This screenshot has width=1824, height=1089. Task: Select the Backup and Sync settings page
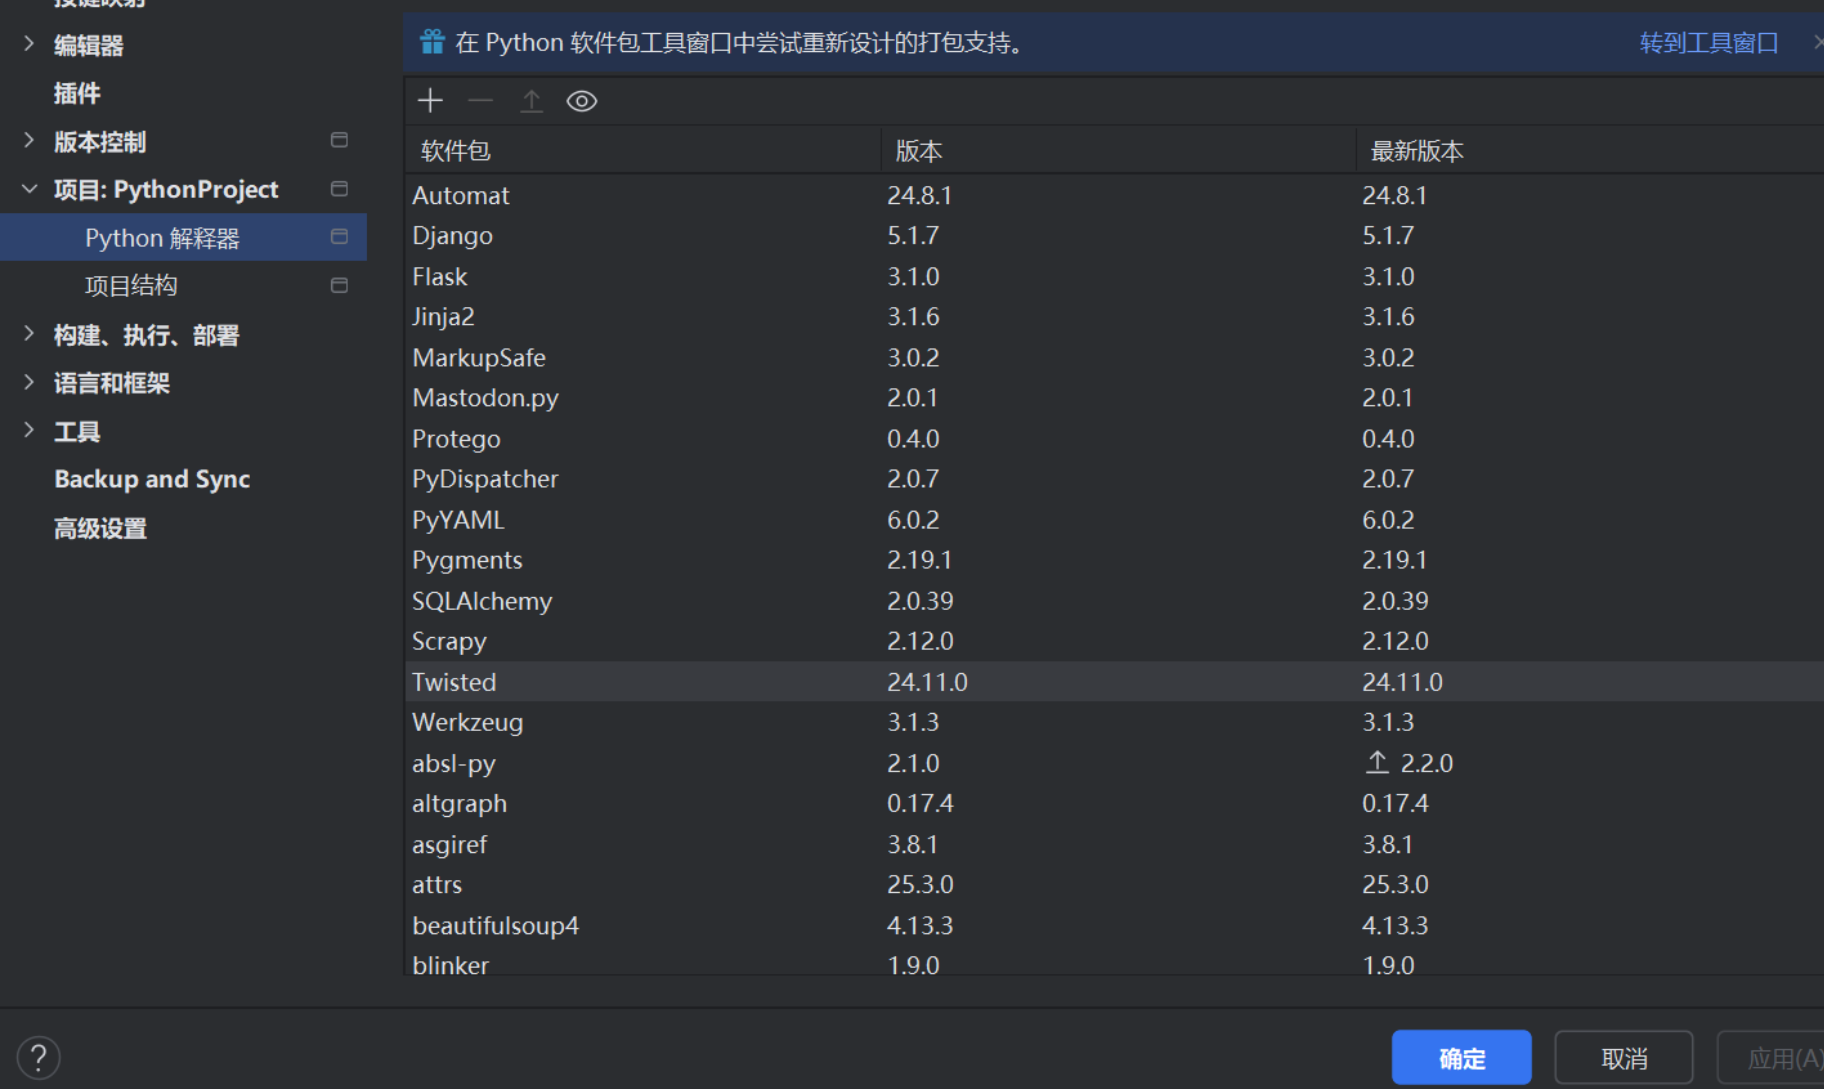152,480
